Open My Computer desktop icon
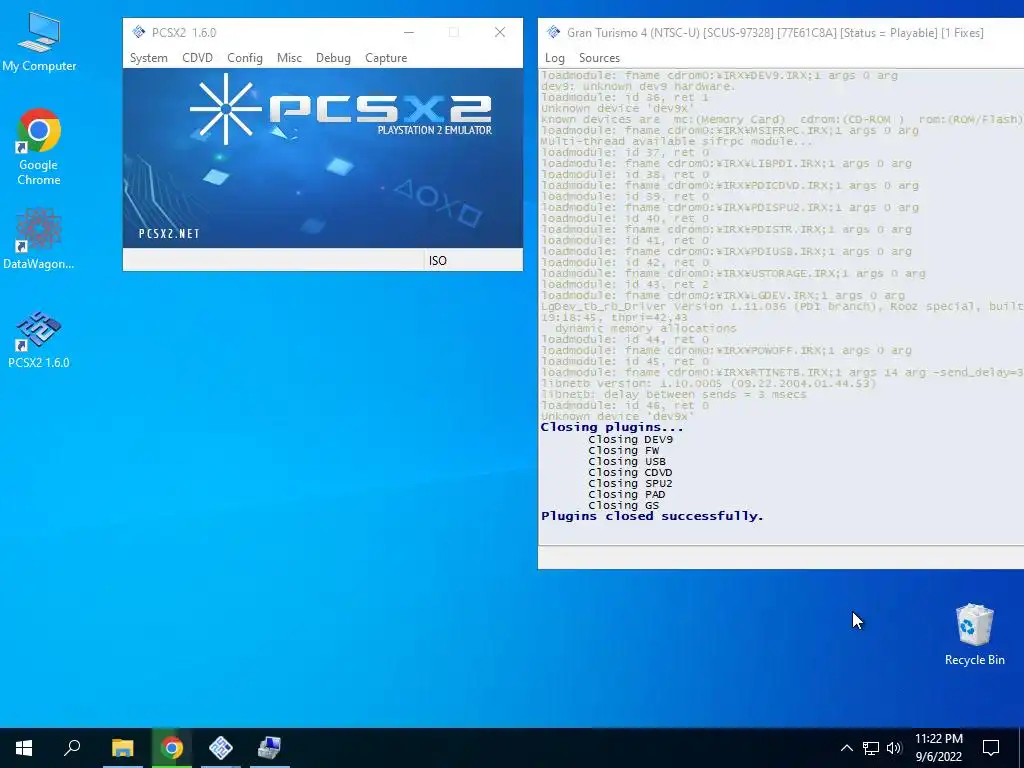The image size is (1024, 768). click(x=39, y=42)
